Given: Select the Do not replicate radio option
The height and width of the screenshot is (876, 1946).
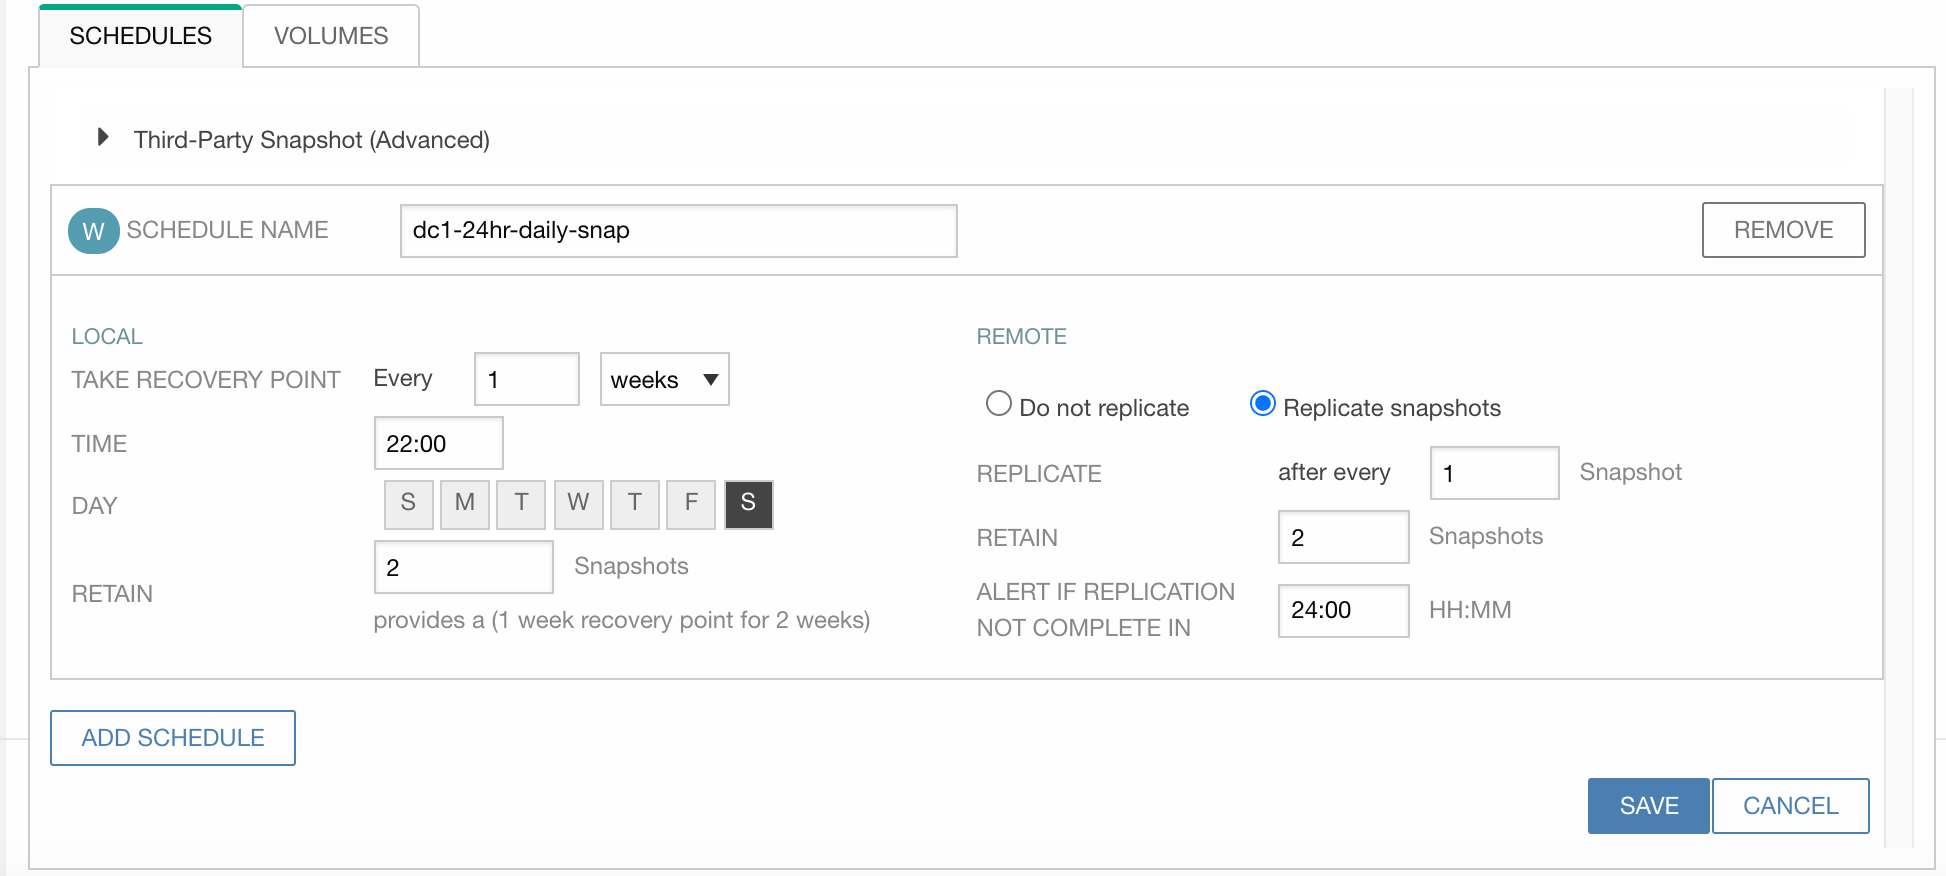Looking at the screenshot, I should click(x=998, y=404).
